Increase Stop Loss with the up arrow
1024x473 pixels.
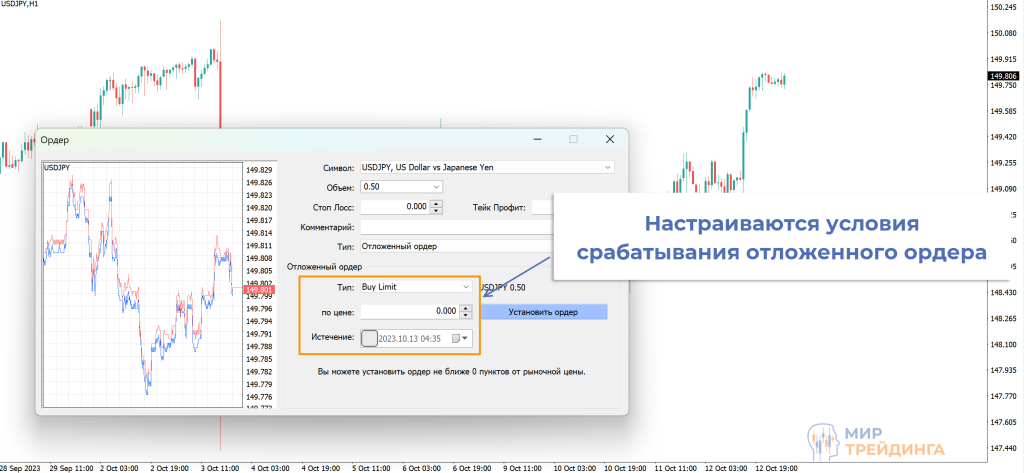[x=436, y=204]
